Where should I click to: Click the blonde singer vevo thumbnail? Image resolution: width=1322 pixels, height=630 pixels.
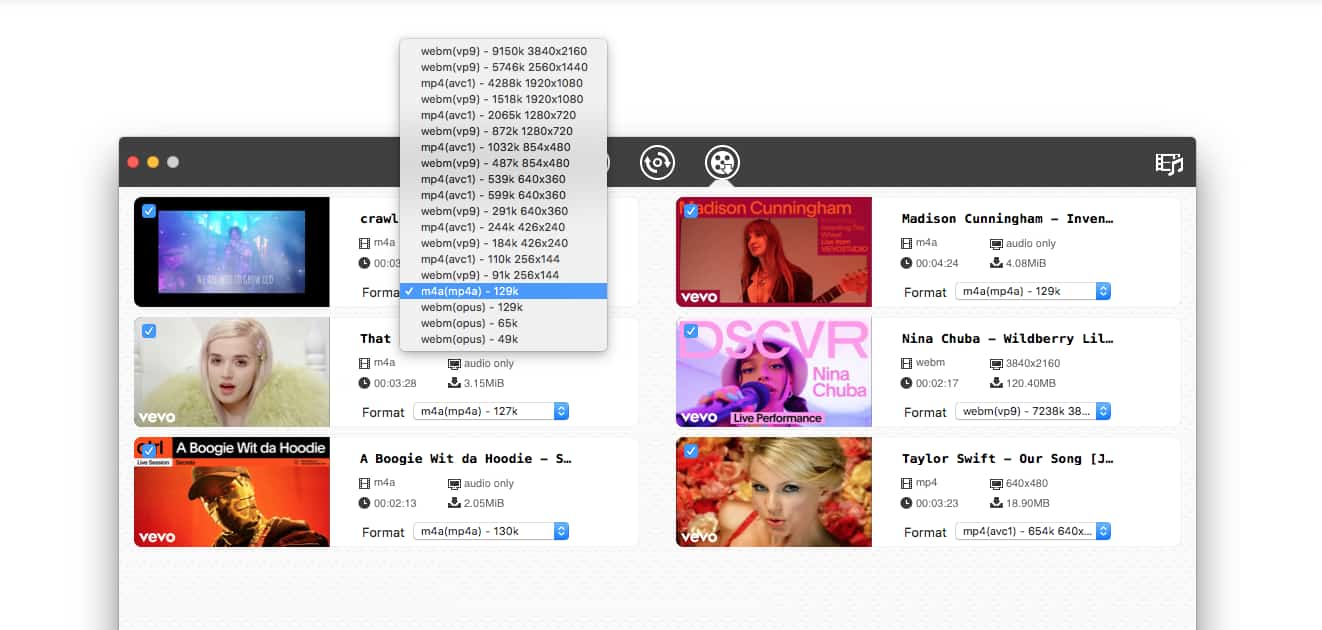click(x=232, y=372)
